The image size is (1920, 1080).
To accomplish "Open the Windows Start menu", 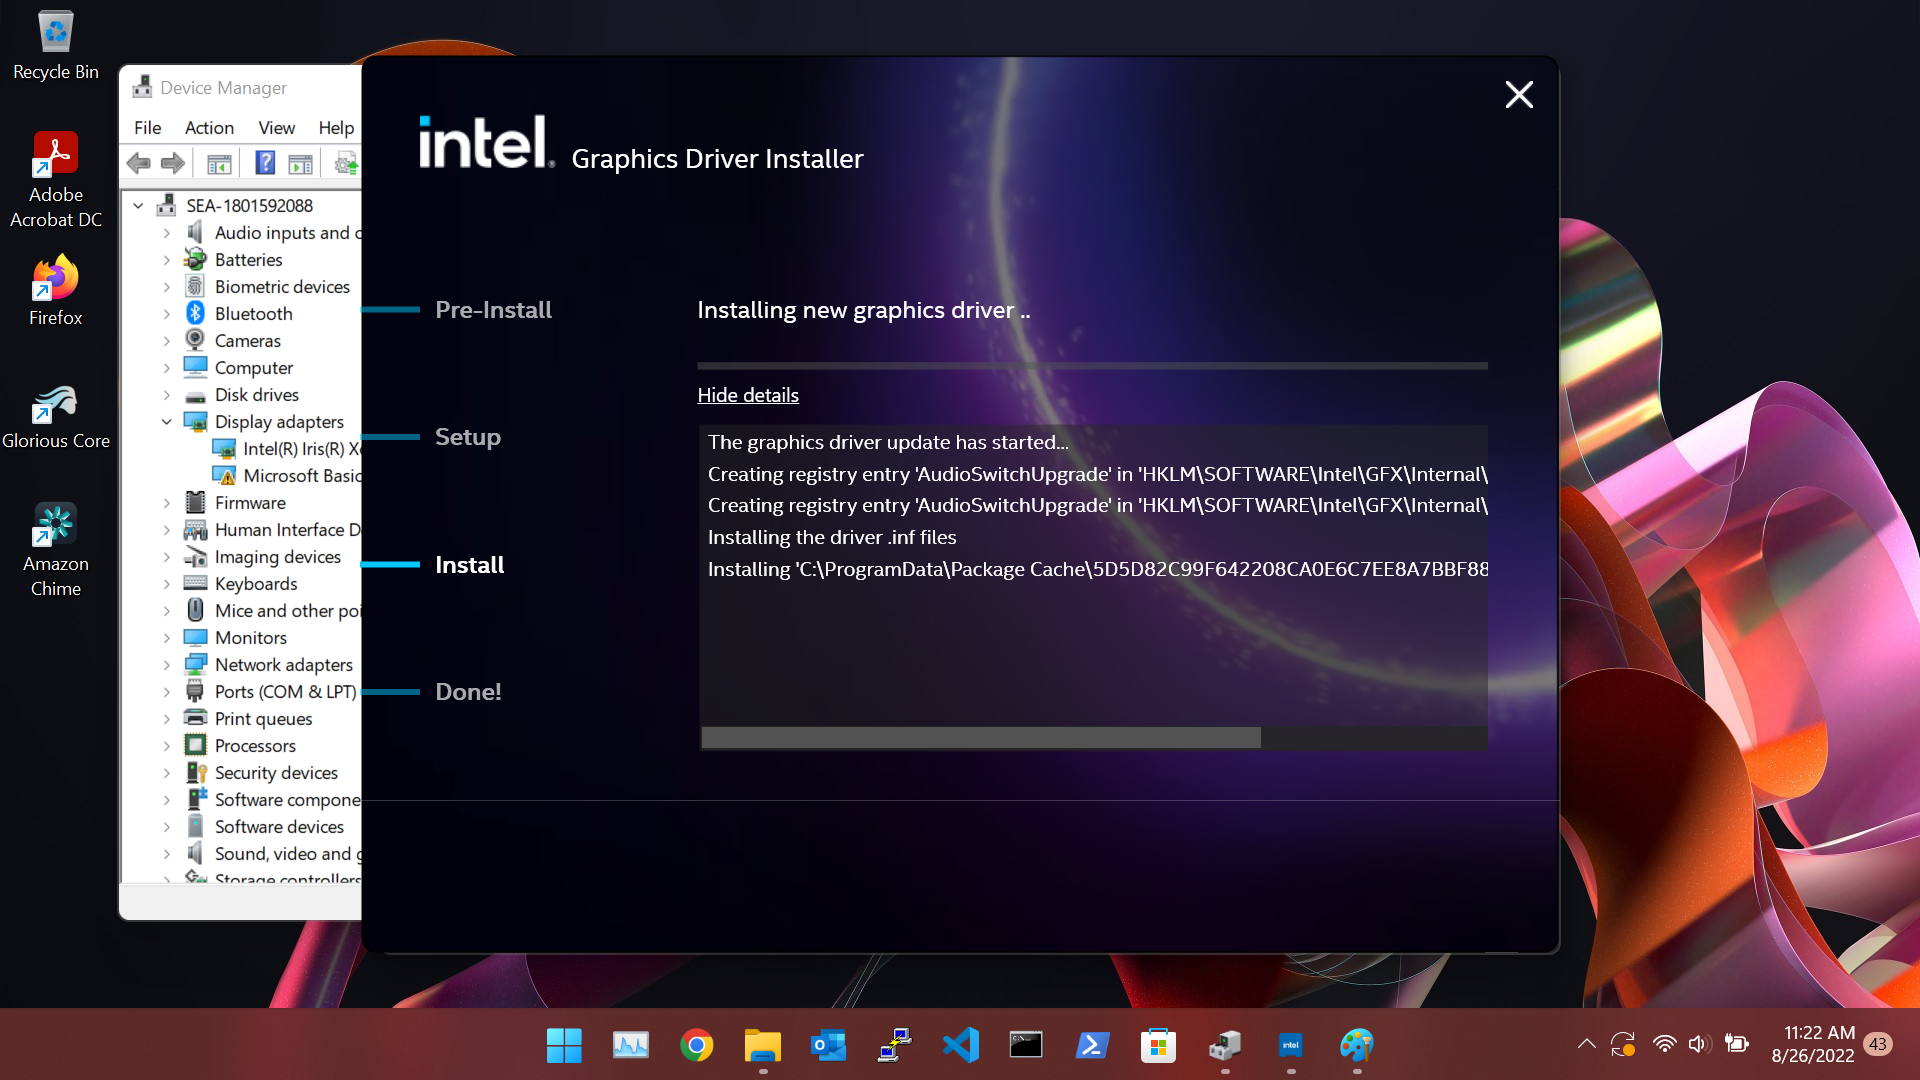I will point(564,1046).
